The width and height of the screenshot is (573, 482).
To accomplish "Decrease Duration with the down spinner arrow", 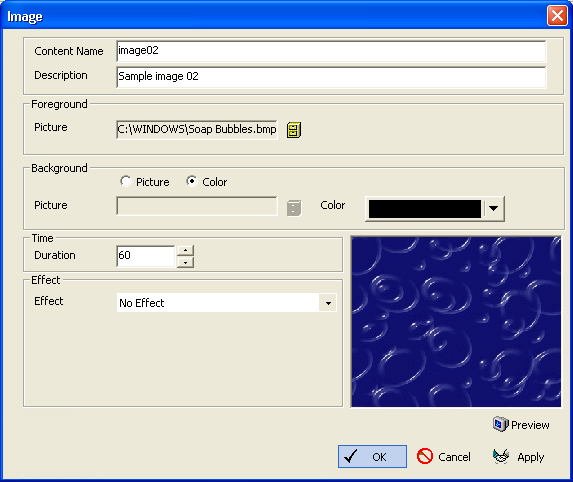I will tap(185, 262).
